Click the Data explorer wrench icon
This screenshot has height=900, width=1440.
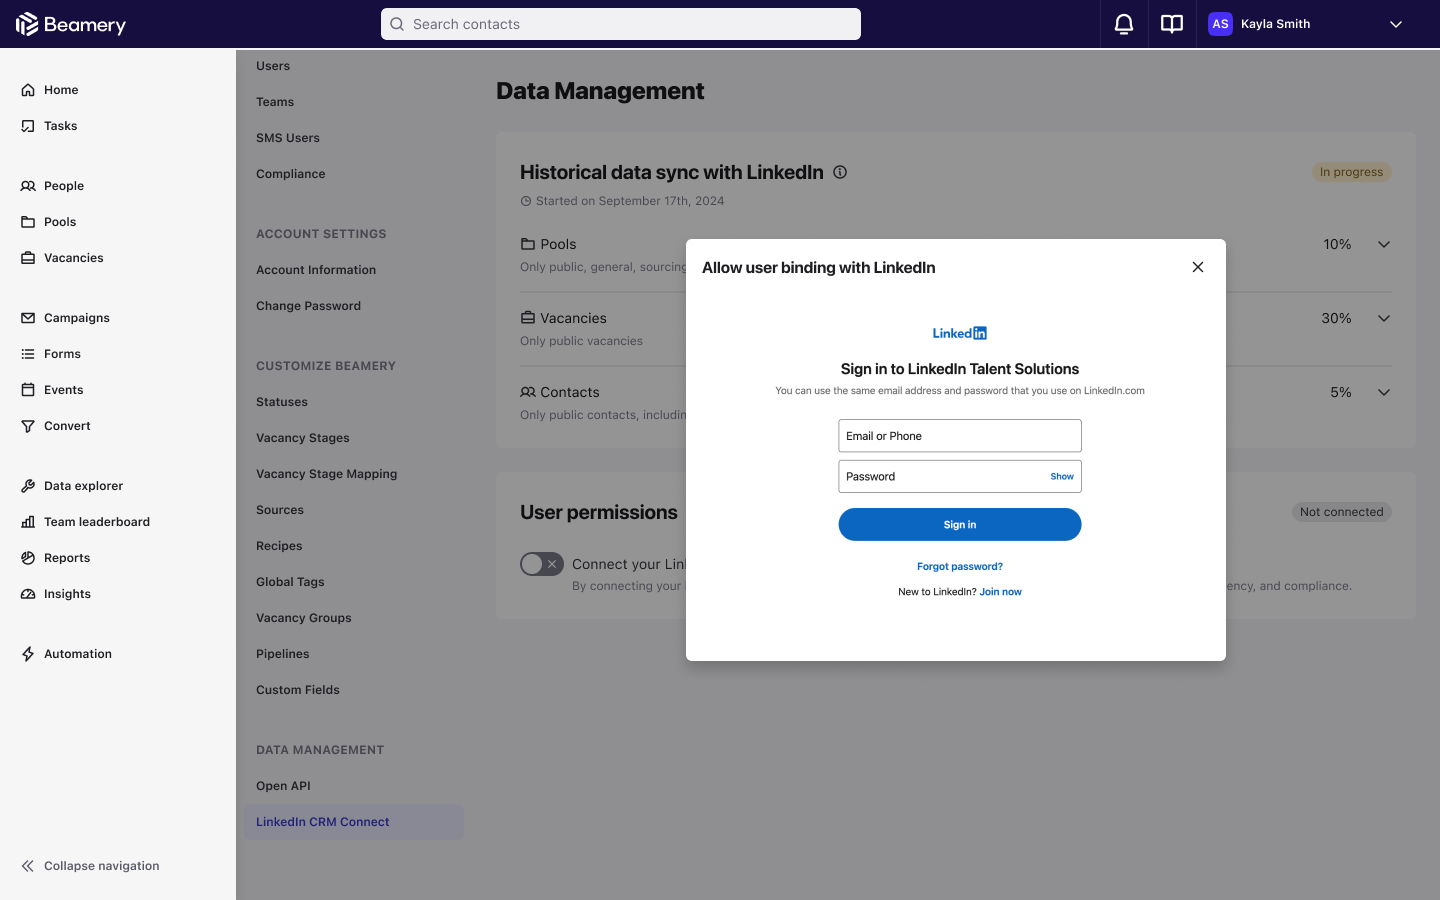pyautogui.click(x=28, y=486)
